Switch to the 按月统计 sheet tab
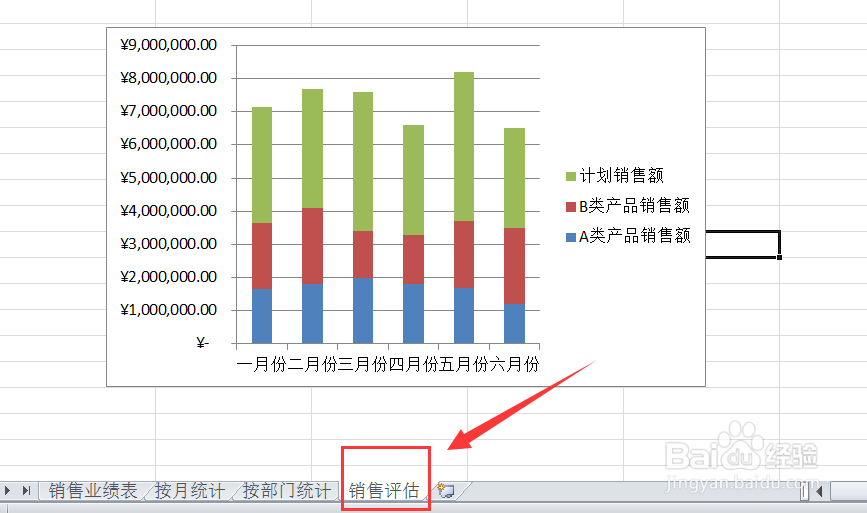867x513 pixels. [190, 490]
